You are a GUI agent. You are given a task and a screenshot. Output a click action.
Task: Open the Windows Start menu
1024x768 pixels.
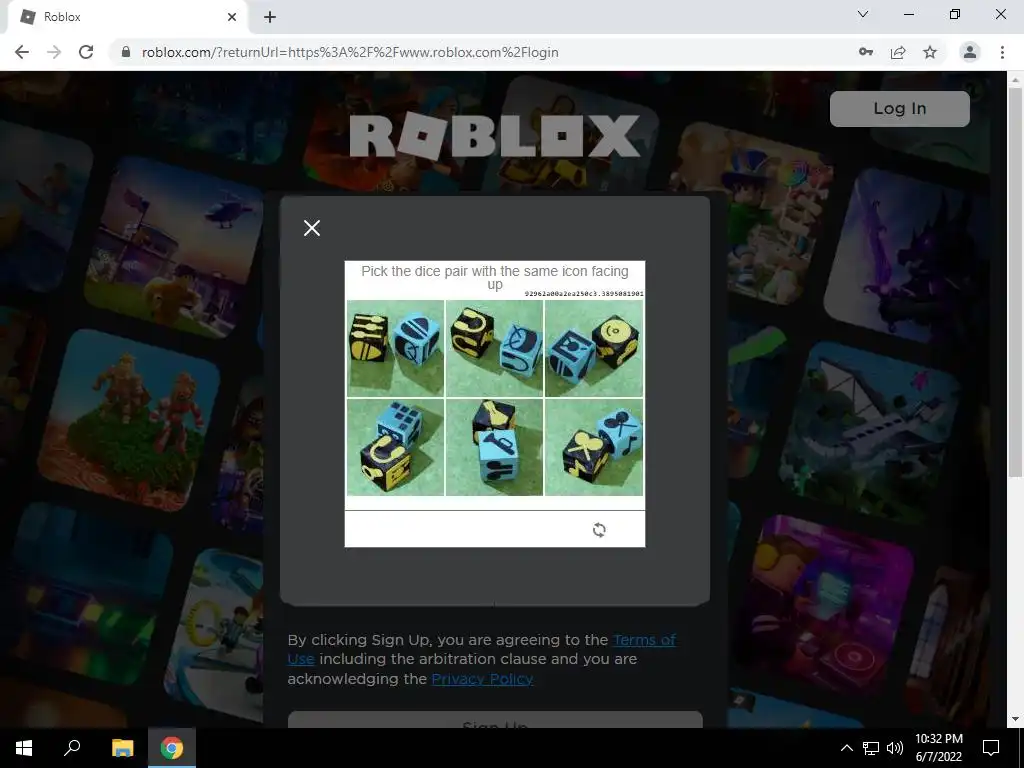(x=24, y=748)
